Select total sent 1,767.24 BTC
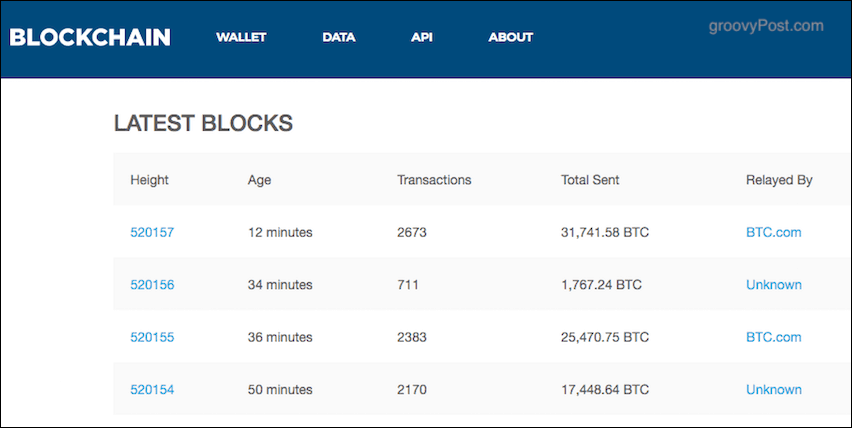Image resolution: width=852 pixels, height=428 pixels. pyautogui.click(x=601, y=285)
